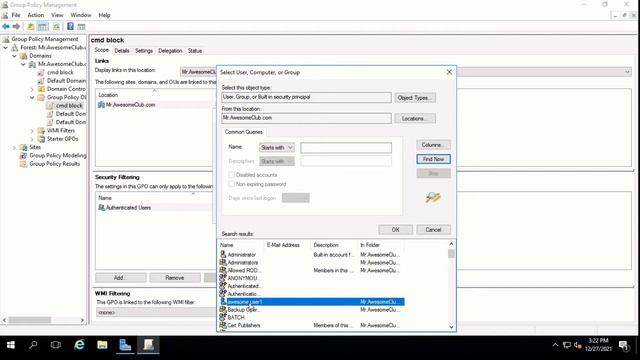Click the Columns... button
Screen dimensions: 640x360
click(x=433, y=145)
